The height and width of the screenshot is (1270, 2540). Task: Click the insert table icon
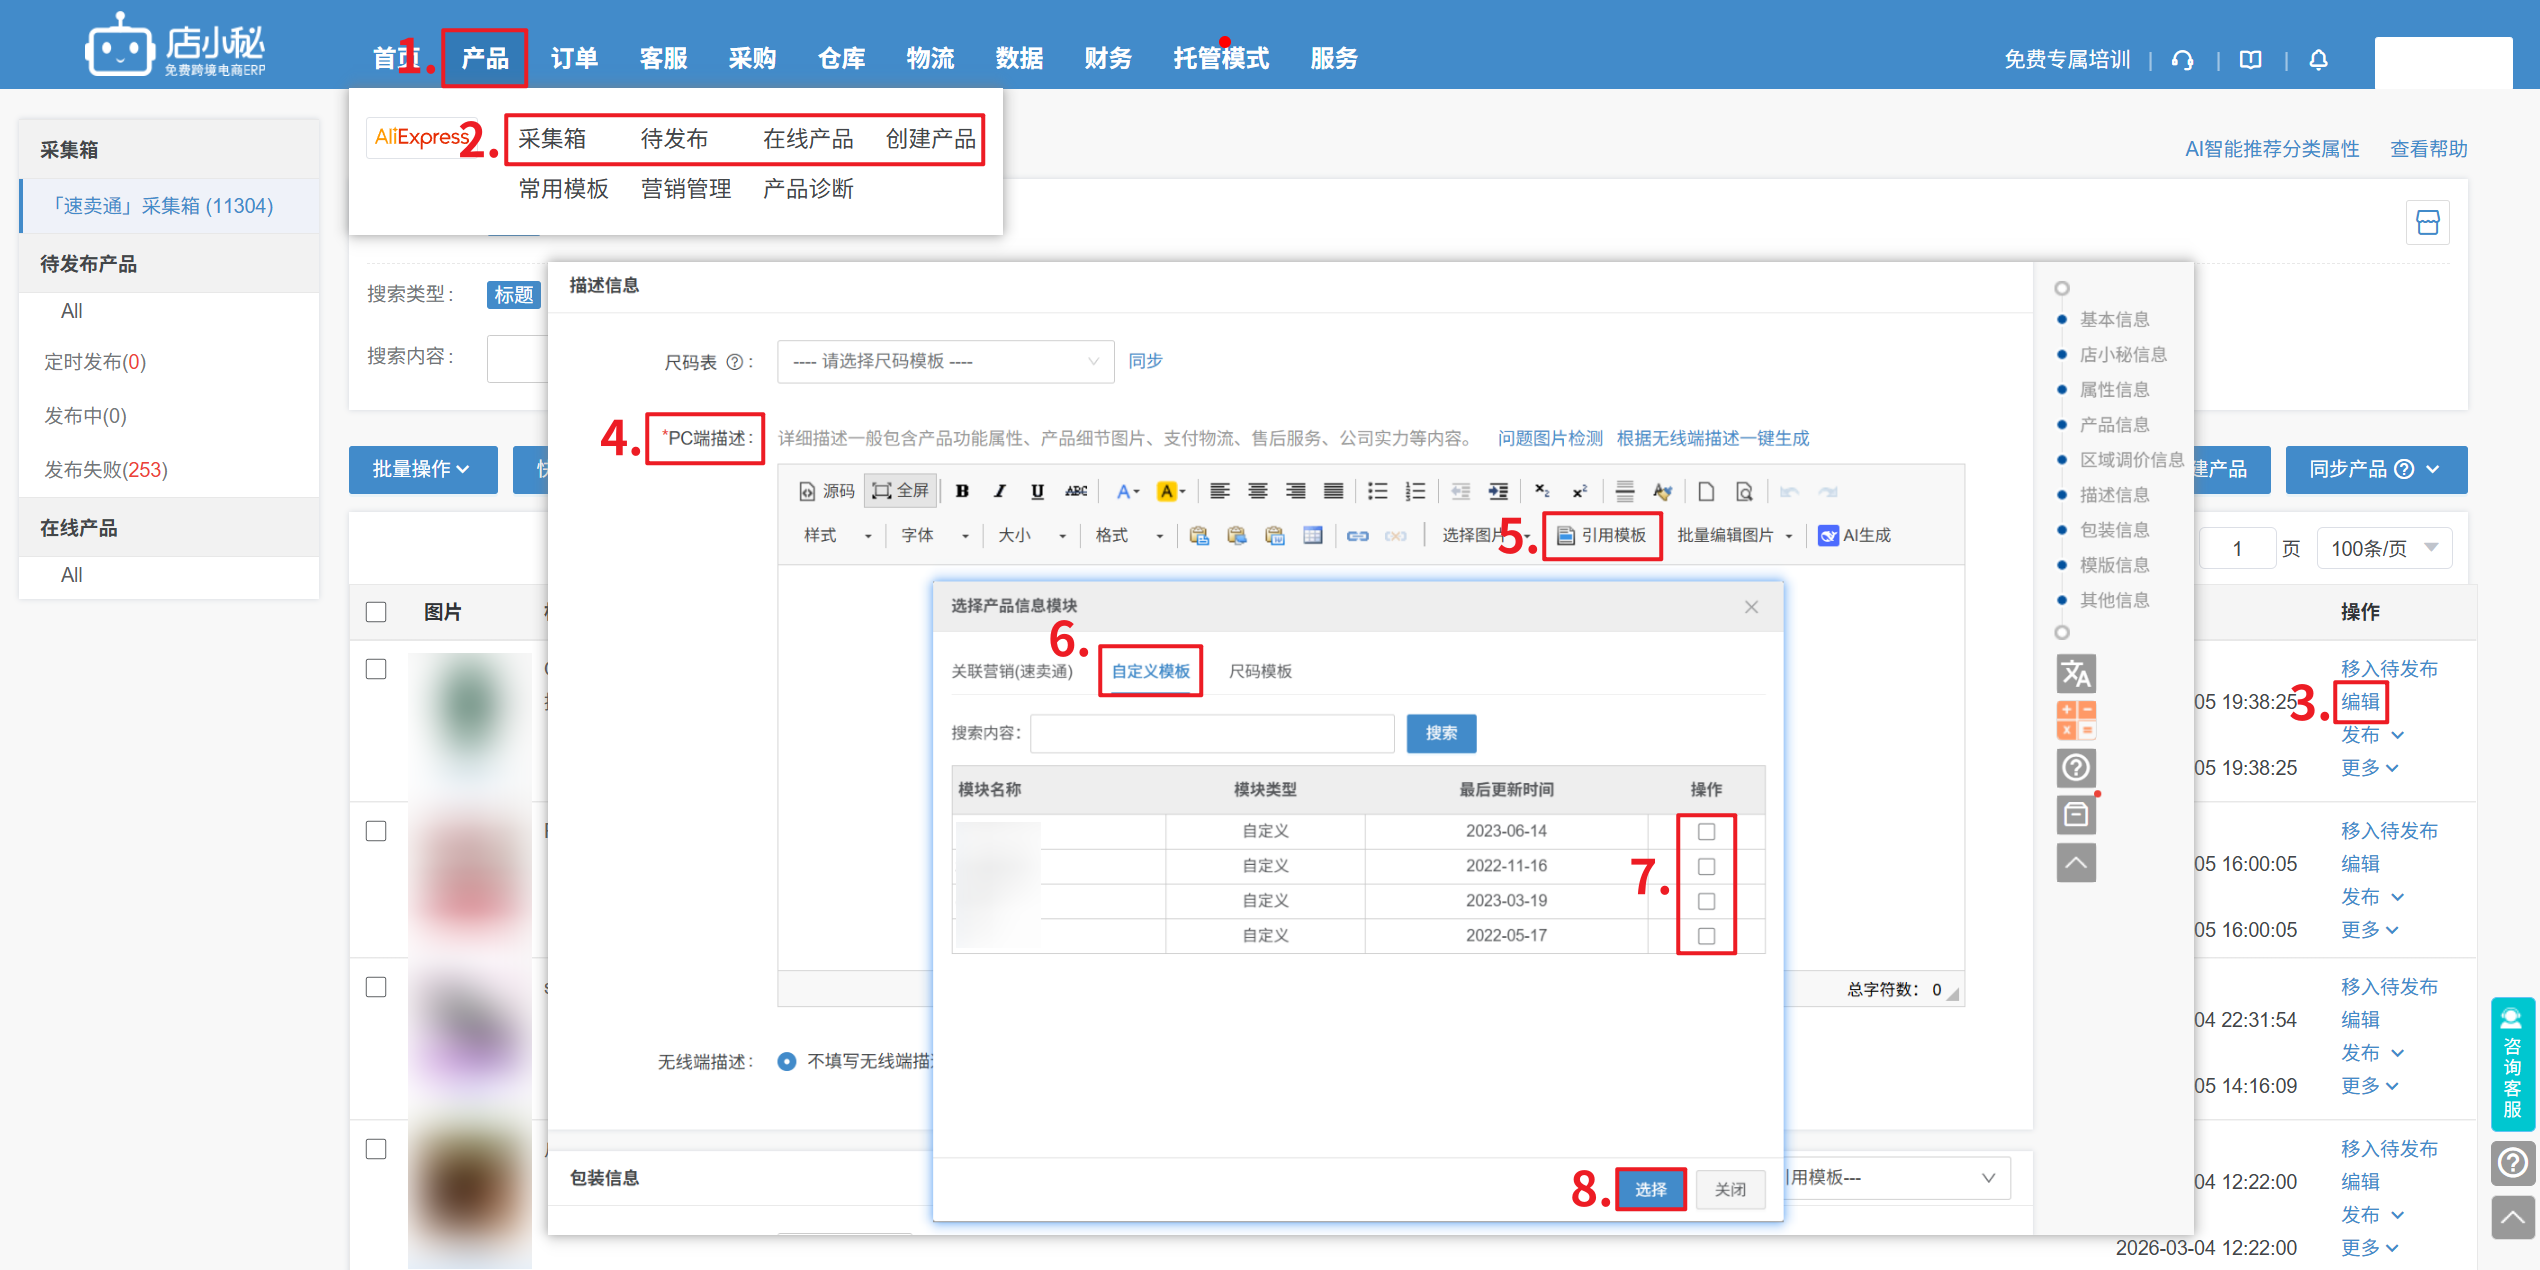point(1313,536)
